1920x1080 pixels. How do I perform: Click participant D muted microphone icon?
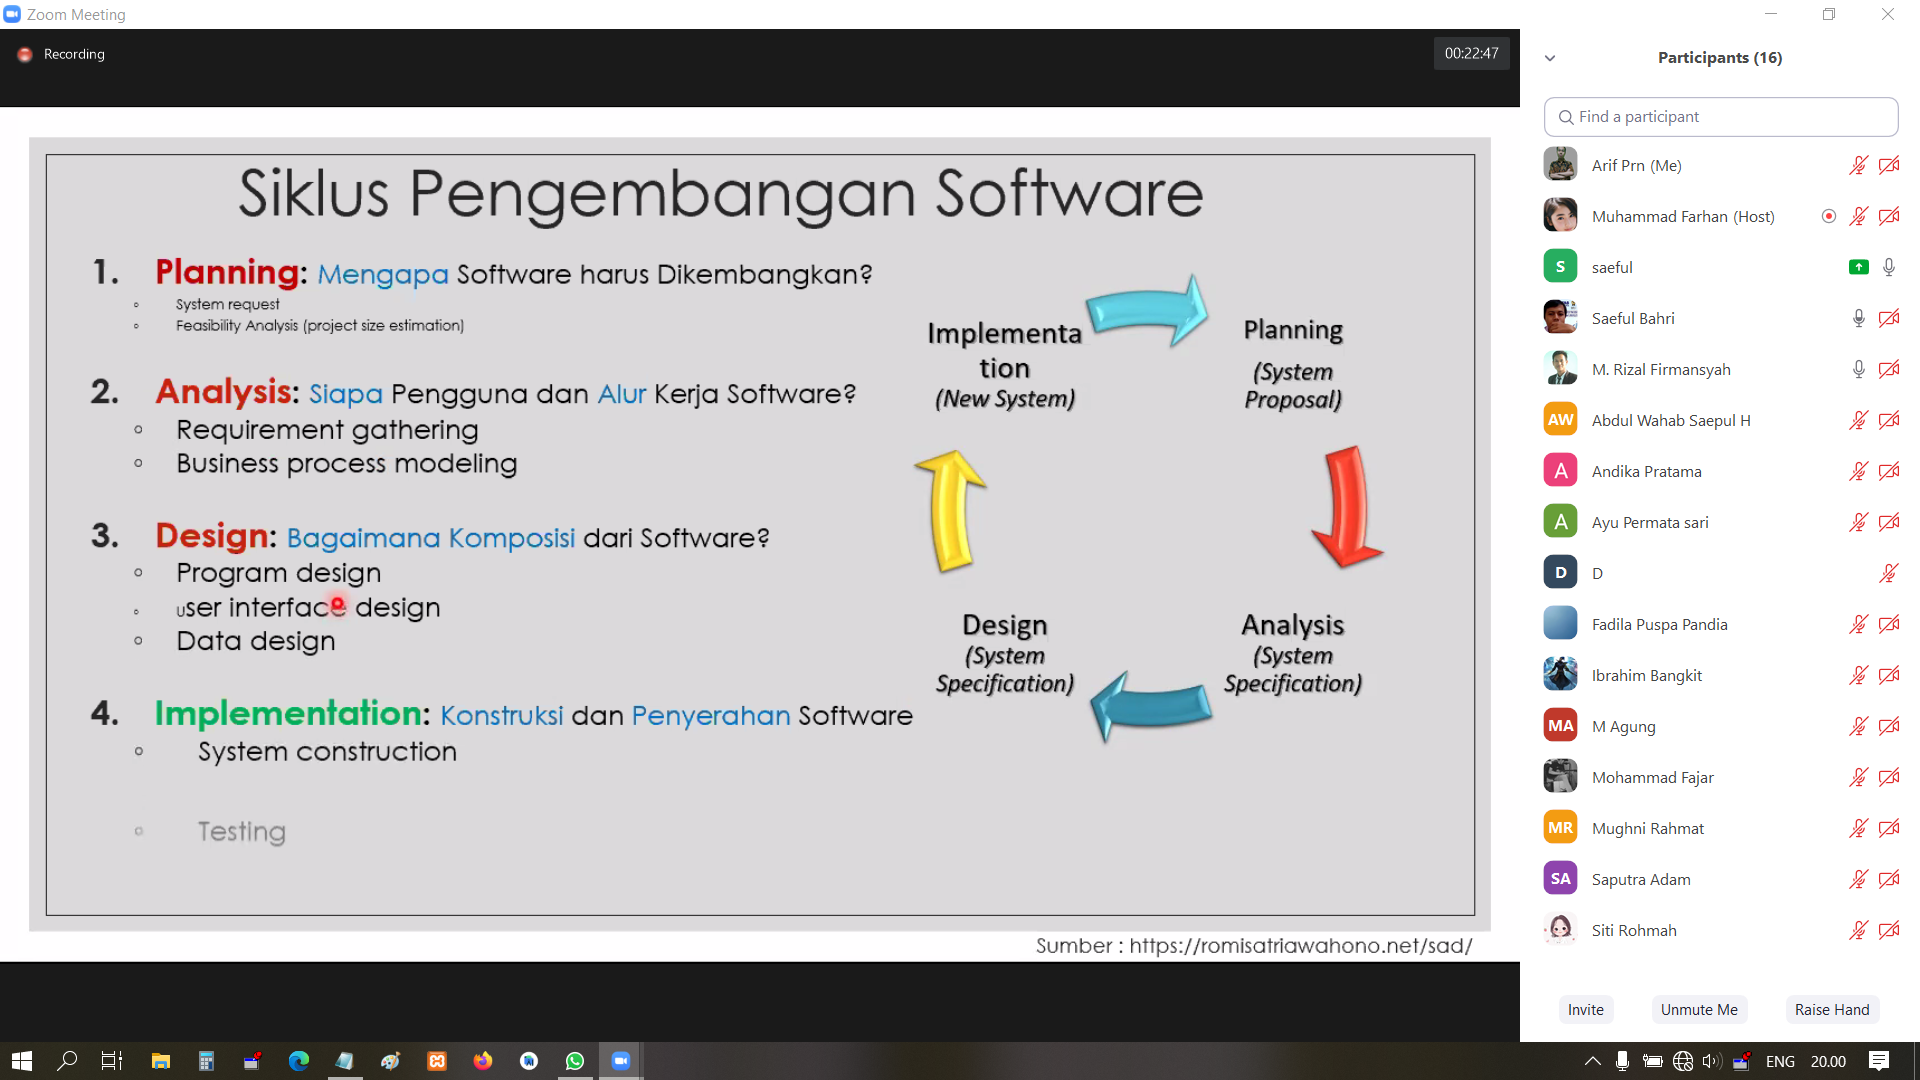click(1889, 573)
